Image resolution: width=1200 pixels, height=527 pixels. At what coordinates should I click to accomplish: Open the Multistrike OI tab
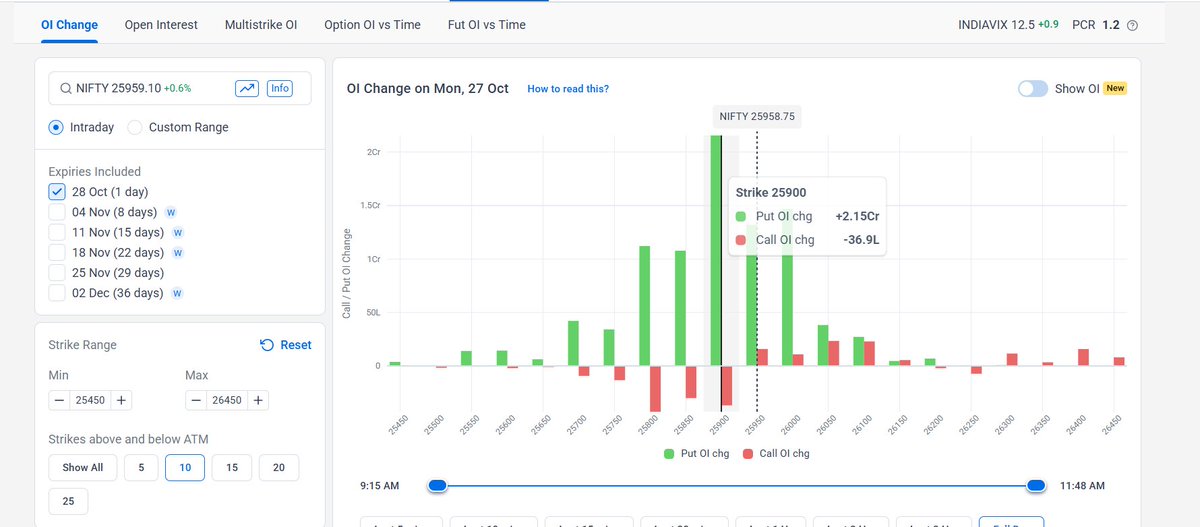(x=261, y=24)
